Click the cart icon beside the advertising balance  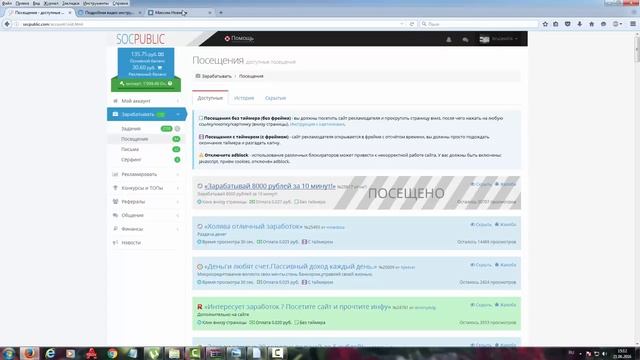pos(160,67)
